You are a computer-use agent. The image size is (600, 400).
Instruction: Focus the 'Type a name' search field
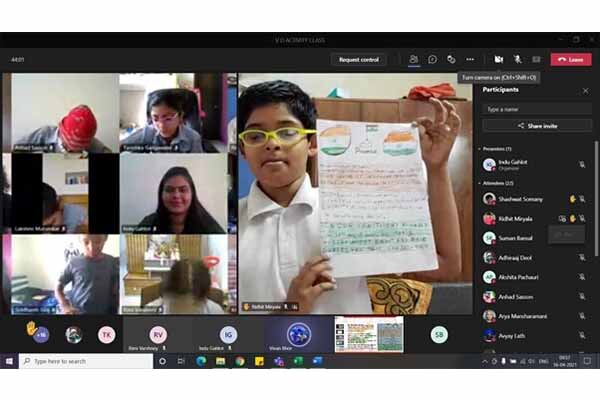(536, 109)
